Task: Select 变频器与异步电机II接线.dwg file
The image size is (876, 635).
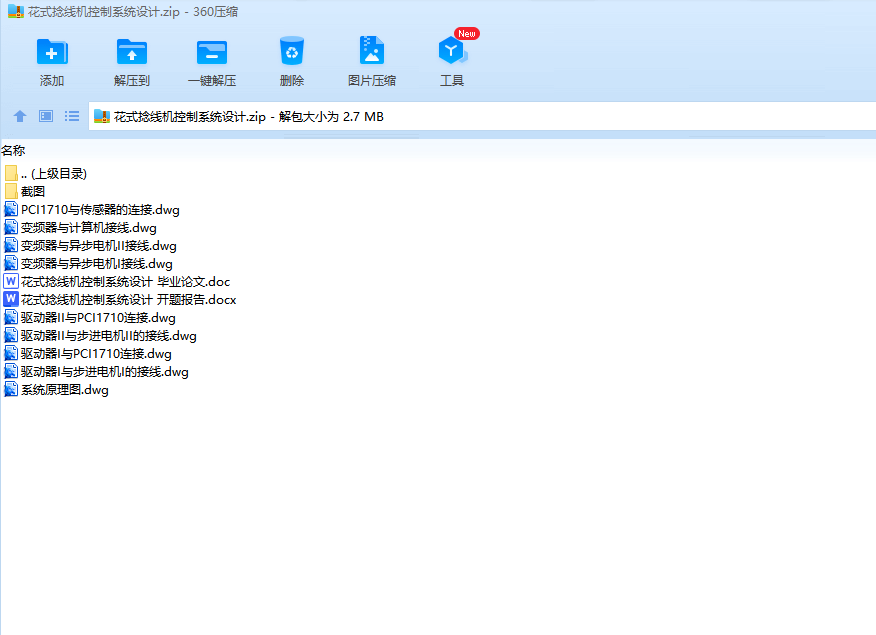Action: 90,246
